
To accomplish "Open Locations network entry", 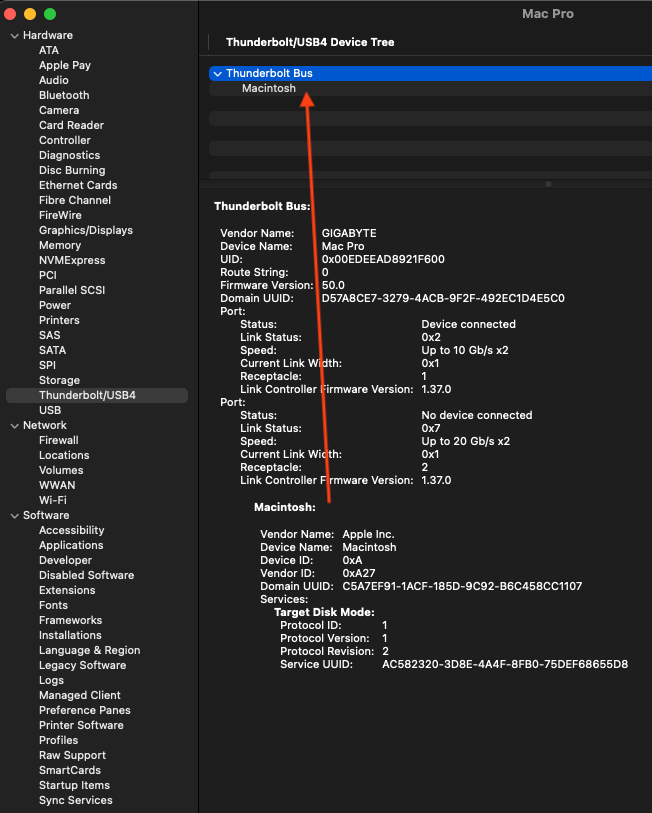I will 64,456.
